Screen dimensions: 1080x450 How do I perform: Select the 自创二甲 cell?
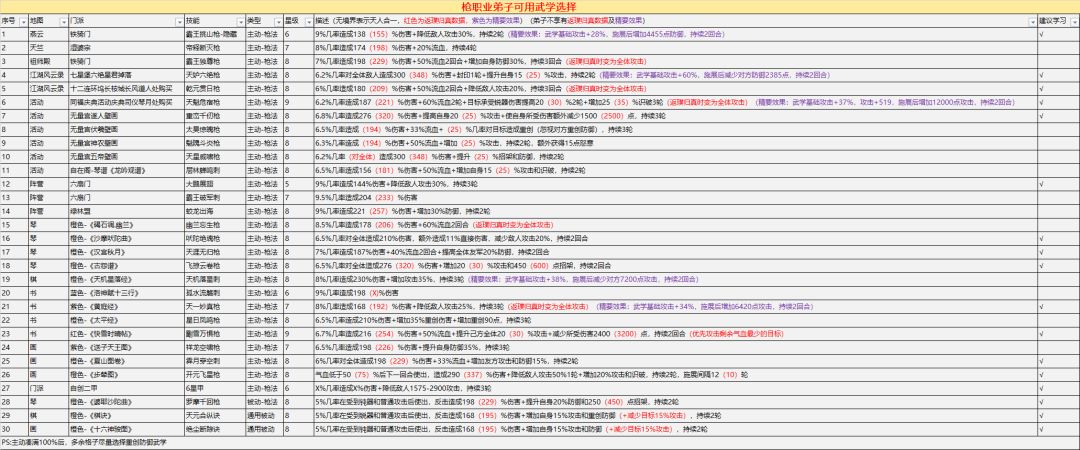126,389
